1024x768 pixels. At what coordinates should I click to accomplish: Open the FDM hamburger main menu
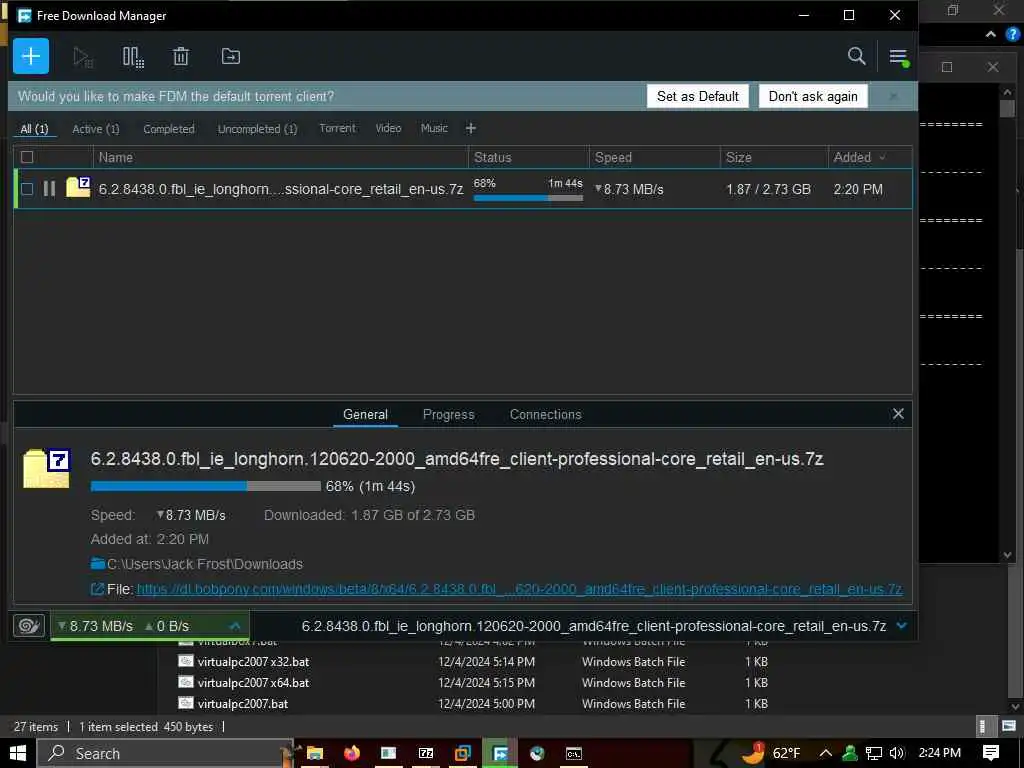click(x=899, y=57)
